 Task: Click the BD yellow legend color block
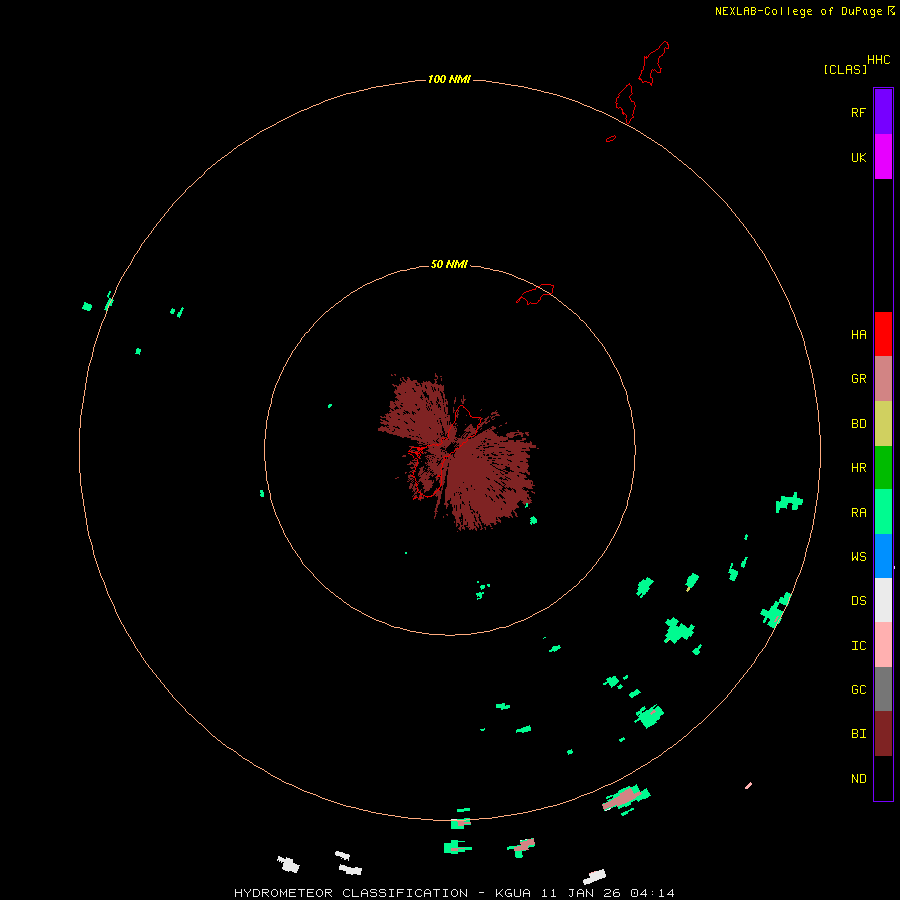(x=883, y=424)
